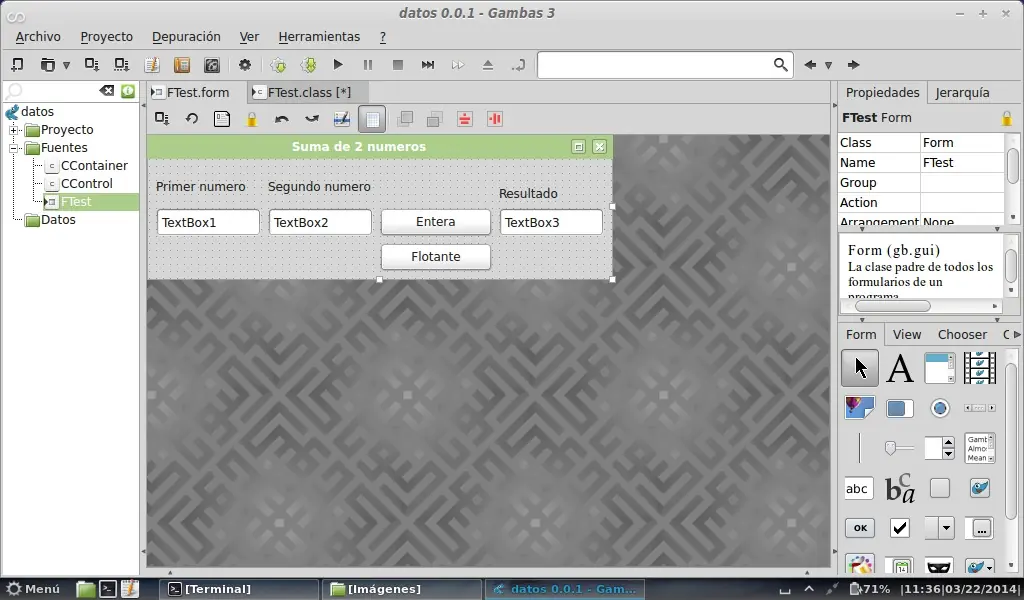This screenshot has width=1024, height=600.
Task: Click in the main search box
Action: pos(655,65)
